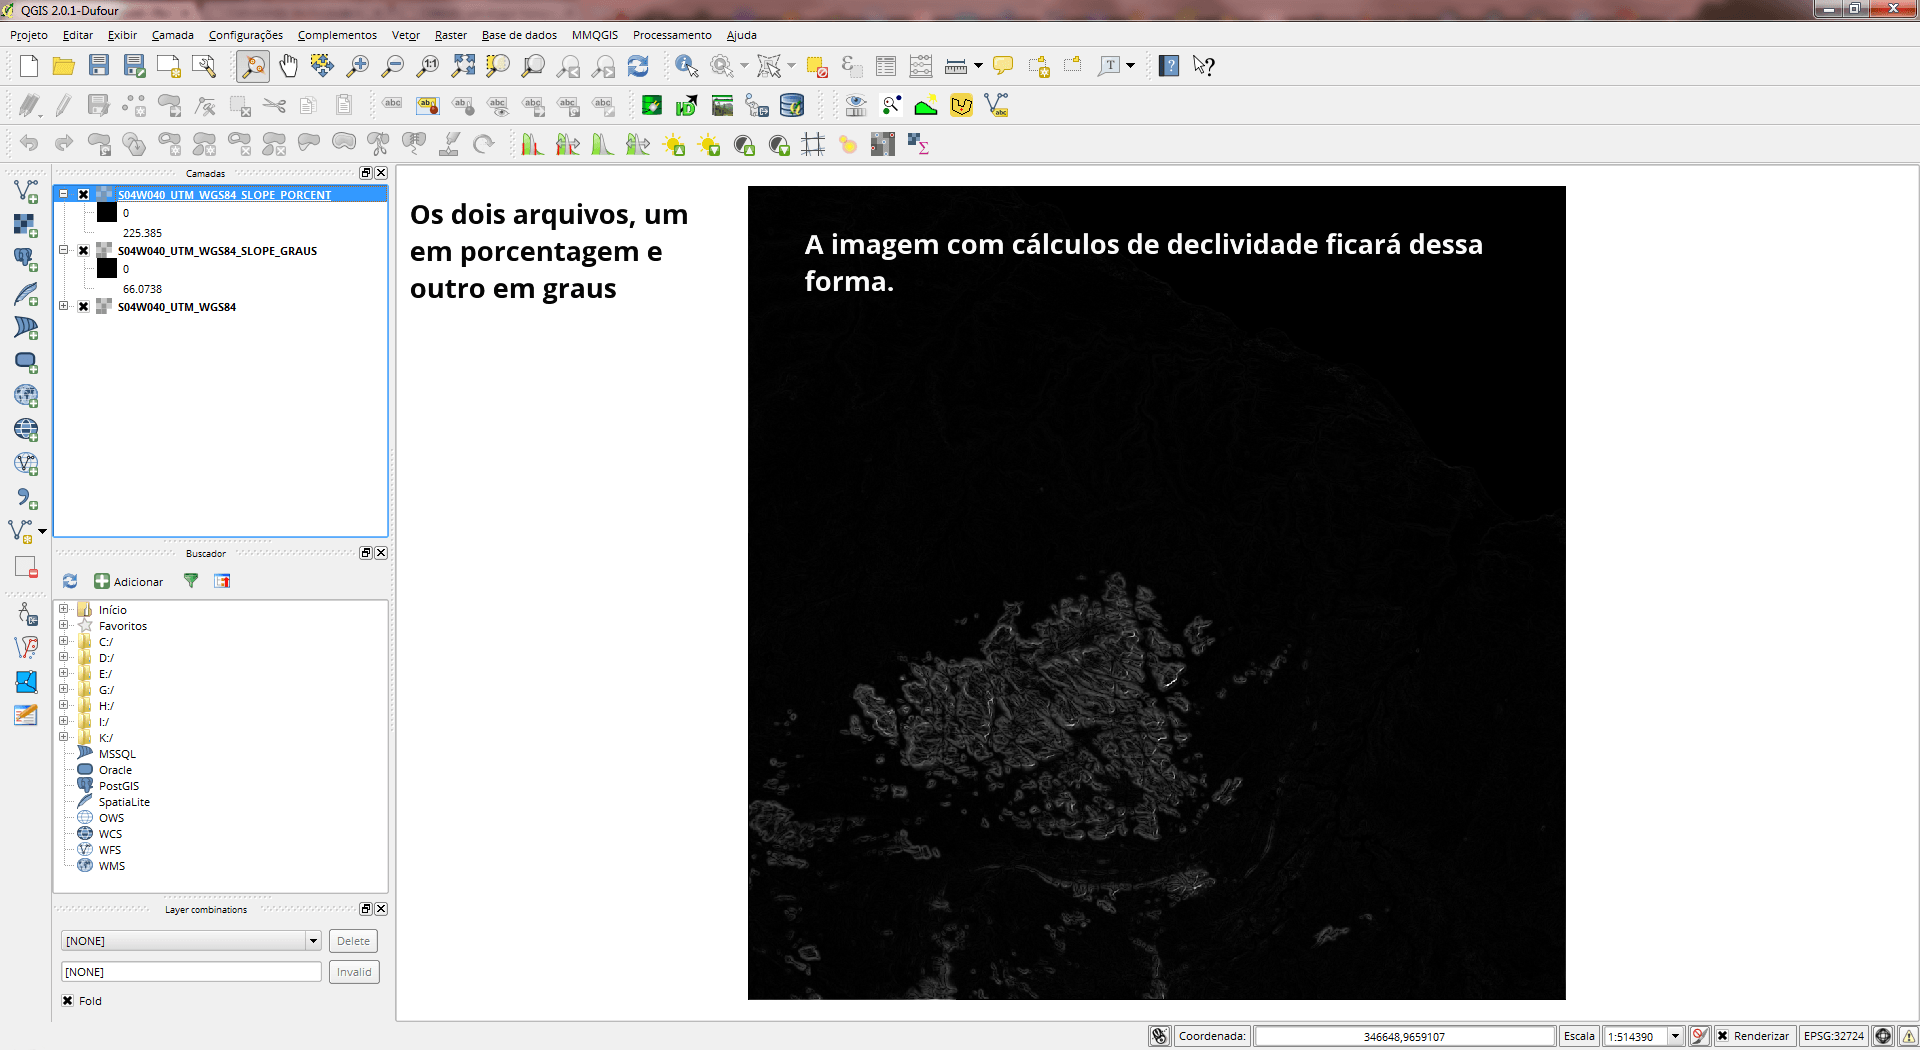Create a new project with the blank page icon
The image size is (1920, 1050).
[29, 66]
